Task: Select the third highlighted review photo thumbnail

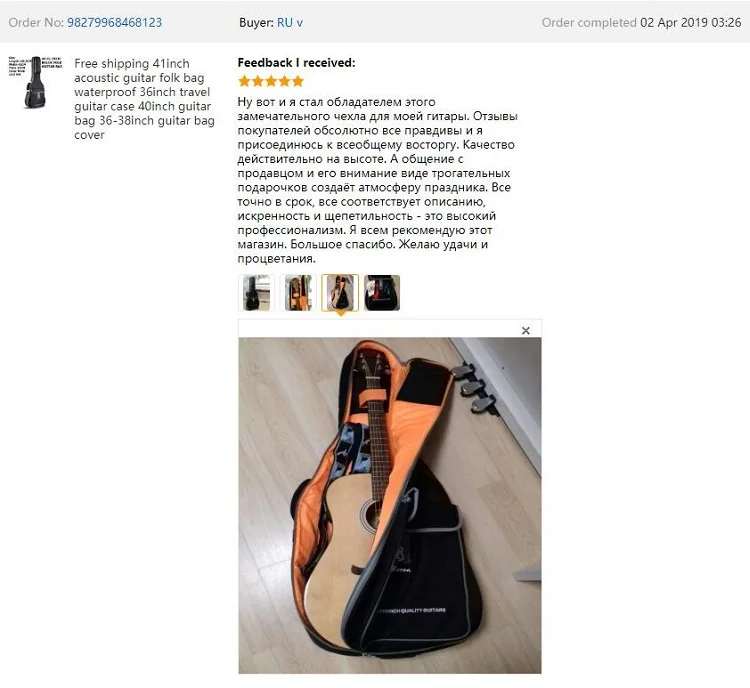Action: (x=340, y=292)
